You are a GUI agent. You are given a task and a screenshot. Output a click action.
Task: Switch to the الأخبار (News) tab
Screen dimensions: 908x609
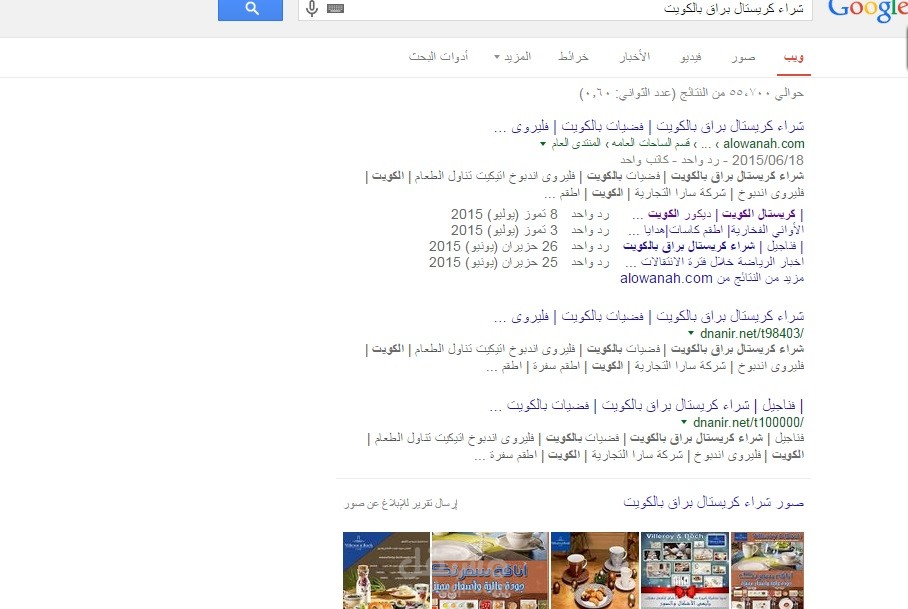click(635, 57)
